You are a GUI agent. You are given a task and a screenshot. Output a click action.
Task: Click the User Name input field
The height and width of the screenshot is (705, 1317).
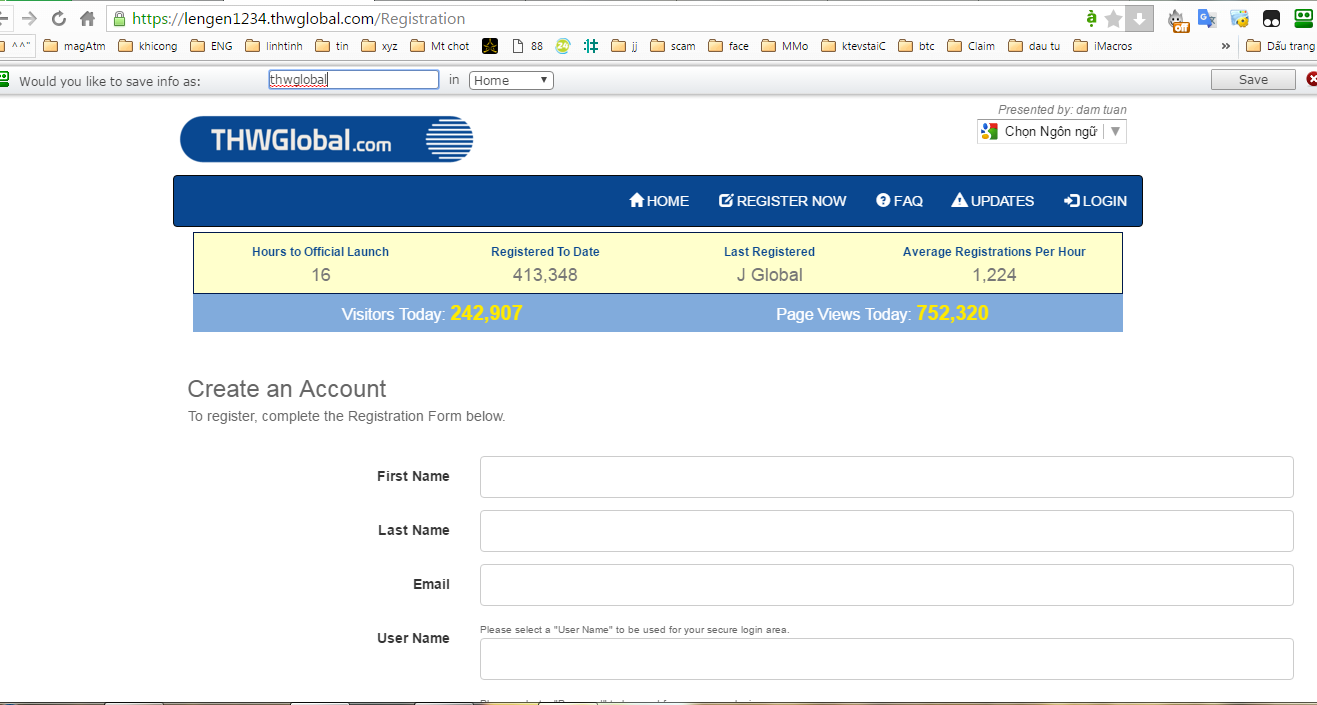pyautogui.click(x=886, y=659)
